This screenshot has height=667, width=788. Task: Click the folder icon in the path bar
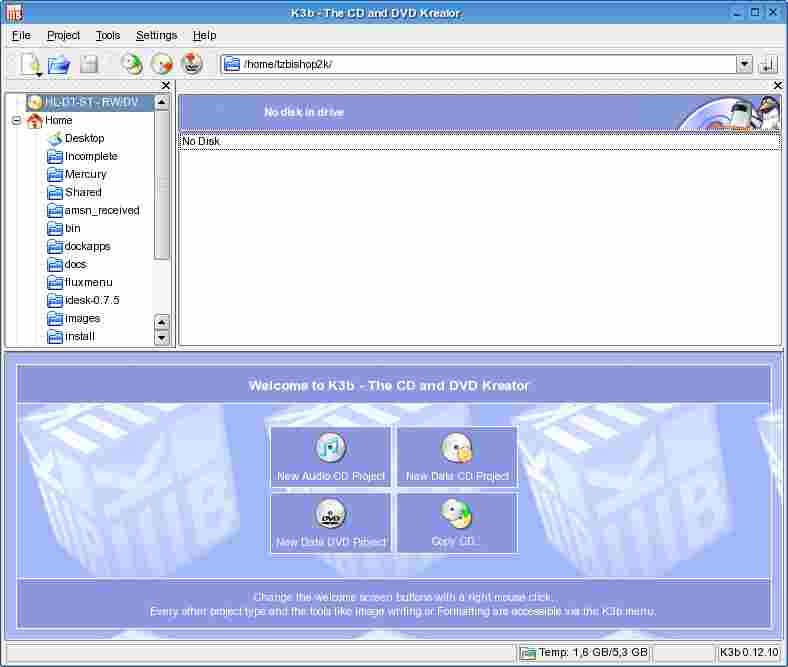[x=232, y=64]
